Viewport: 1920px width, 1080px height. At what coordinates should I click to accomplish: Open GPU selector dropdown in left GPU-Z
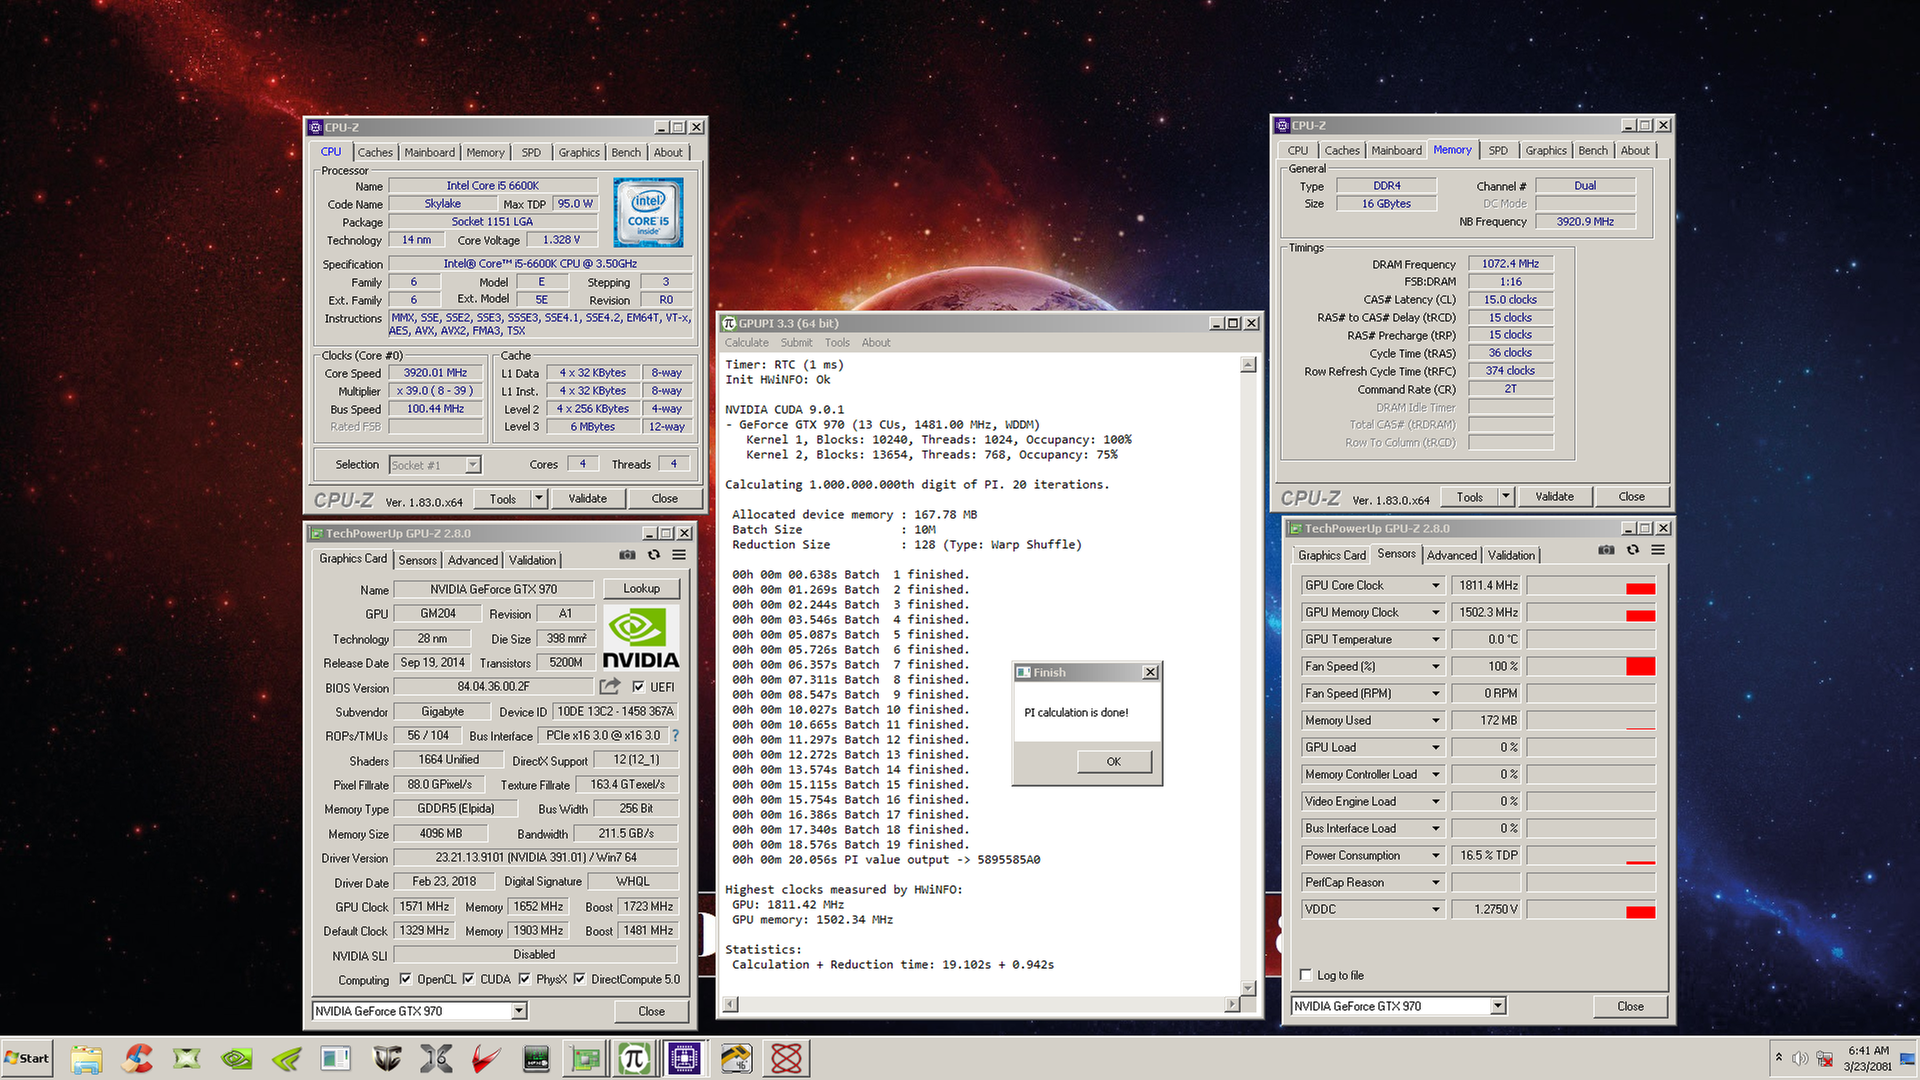point(519,1011)
